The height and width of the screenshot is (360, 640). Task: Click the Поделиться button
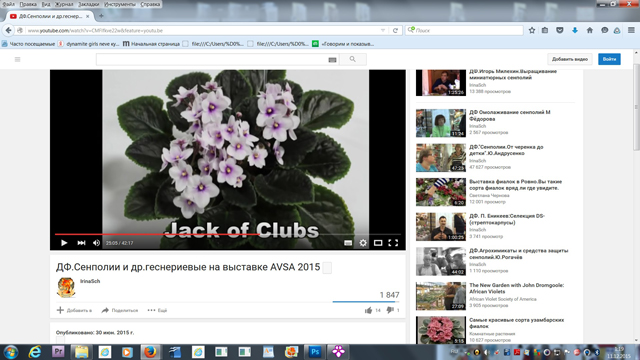click(120, 310)
